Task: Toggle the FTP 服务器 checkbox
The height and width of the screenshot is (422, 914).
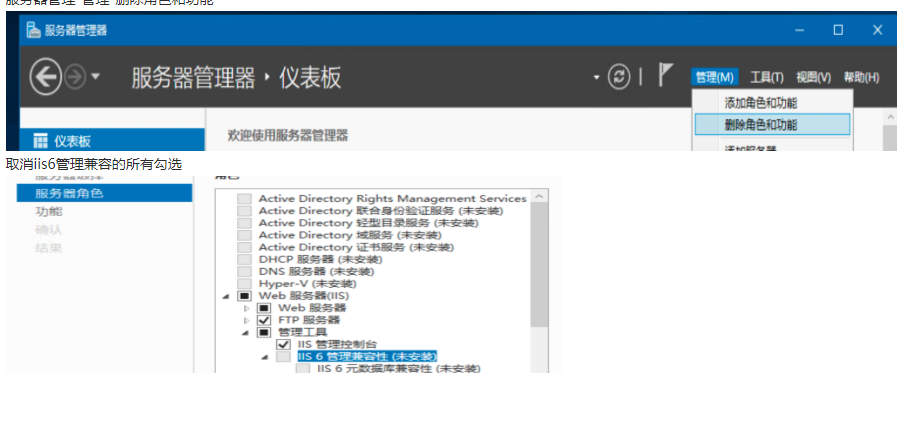Action: tap(264, 320)
